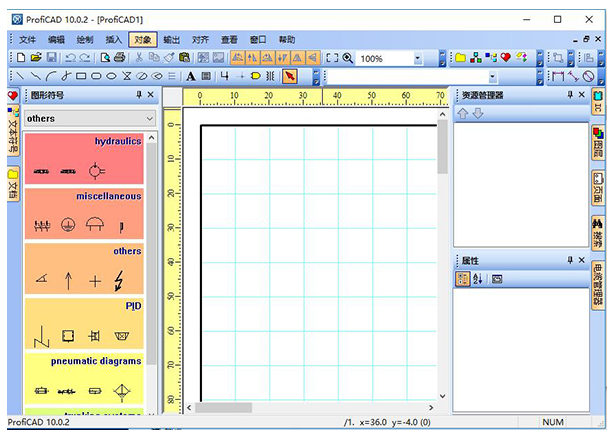Toggle alphabetical A-Z sort in properties panel
This screenshot has height=434, width=613.
click(477, 279)
